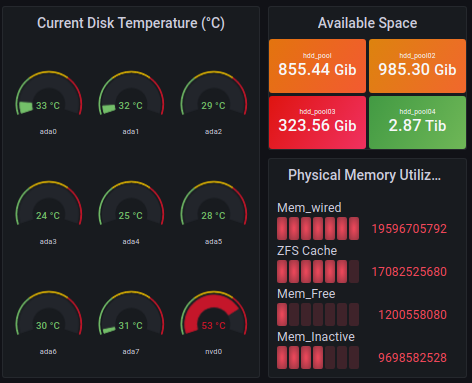Open the Current Disk Temperature panel title
The height and width of the screenshot is (383, 472).
click(x=131, y=23)
